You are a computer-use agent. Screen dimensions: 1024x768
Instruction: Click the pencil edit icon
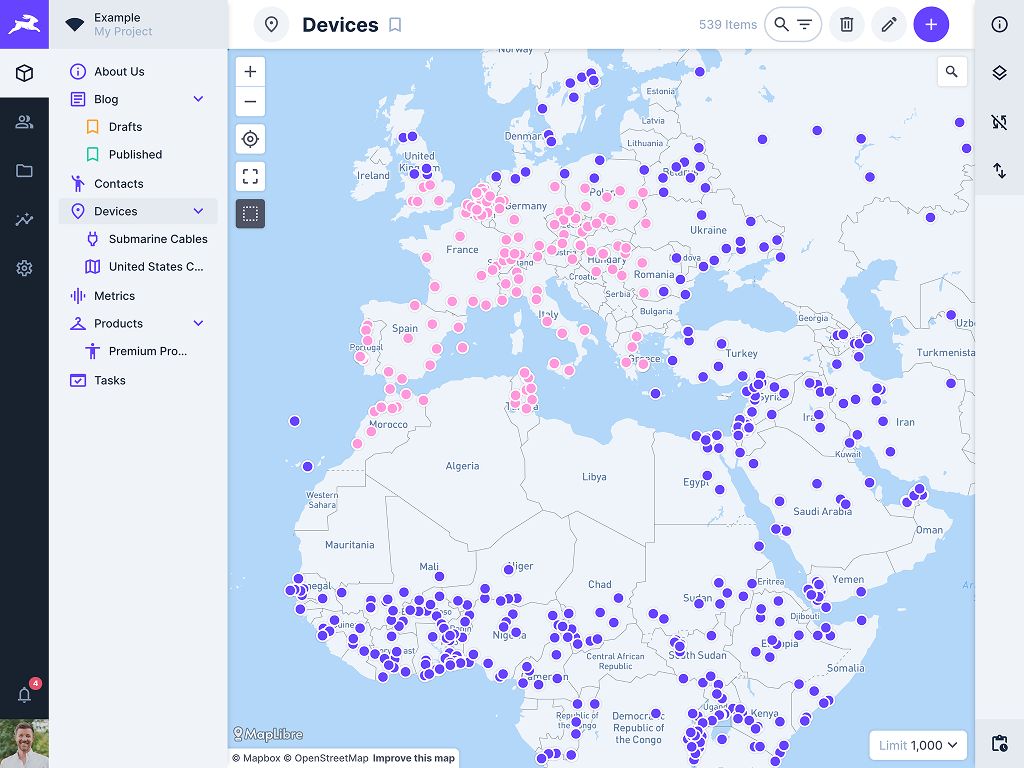(888, 24)
